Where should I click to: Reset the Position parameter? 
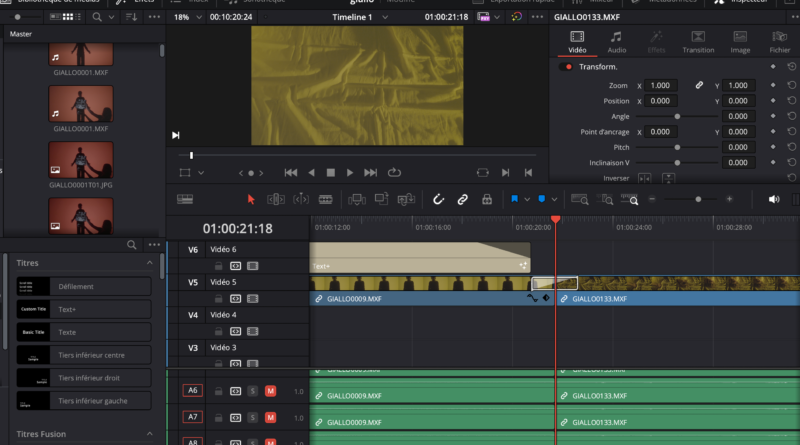coord(791,101)
